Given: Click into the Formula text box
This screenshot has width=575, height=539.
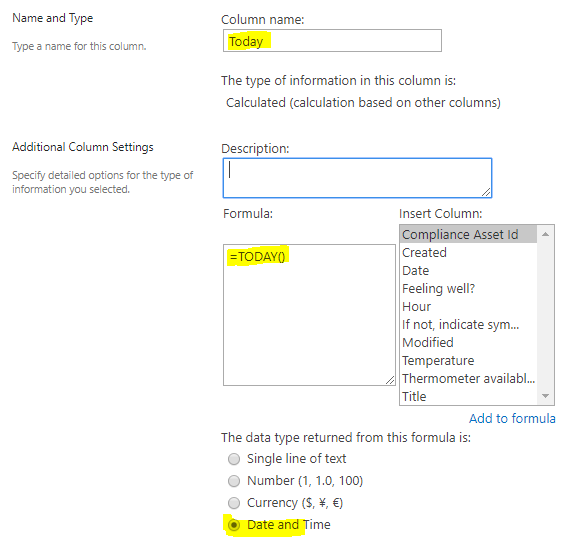Looking at the screenshot, I should 309,315.
